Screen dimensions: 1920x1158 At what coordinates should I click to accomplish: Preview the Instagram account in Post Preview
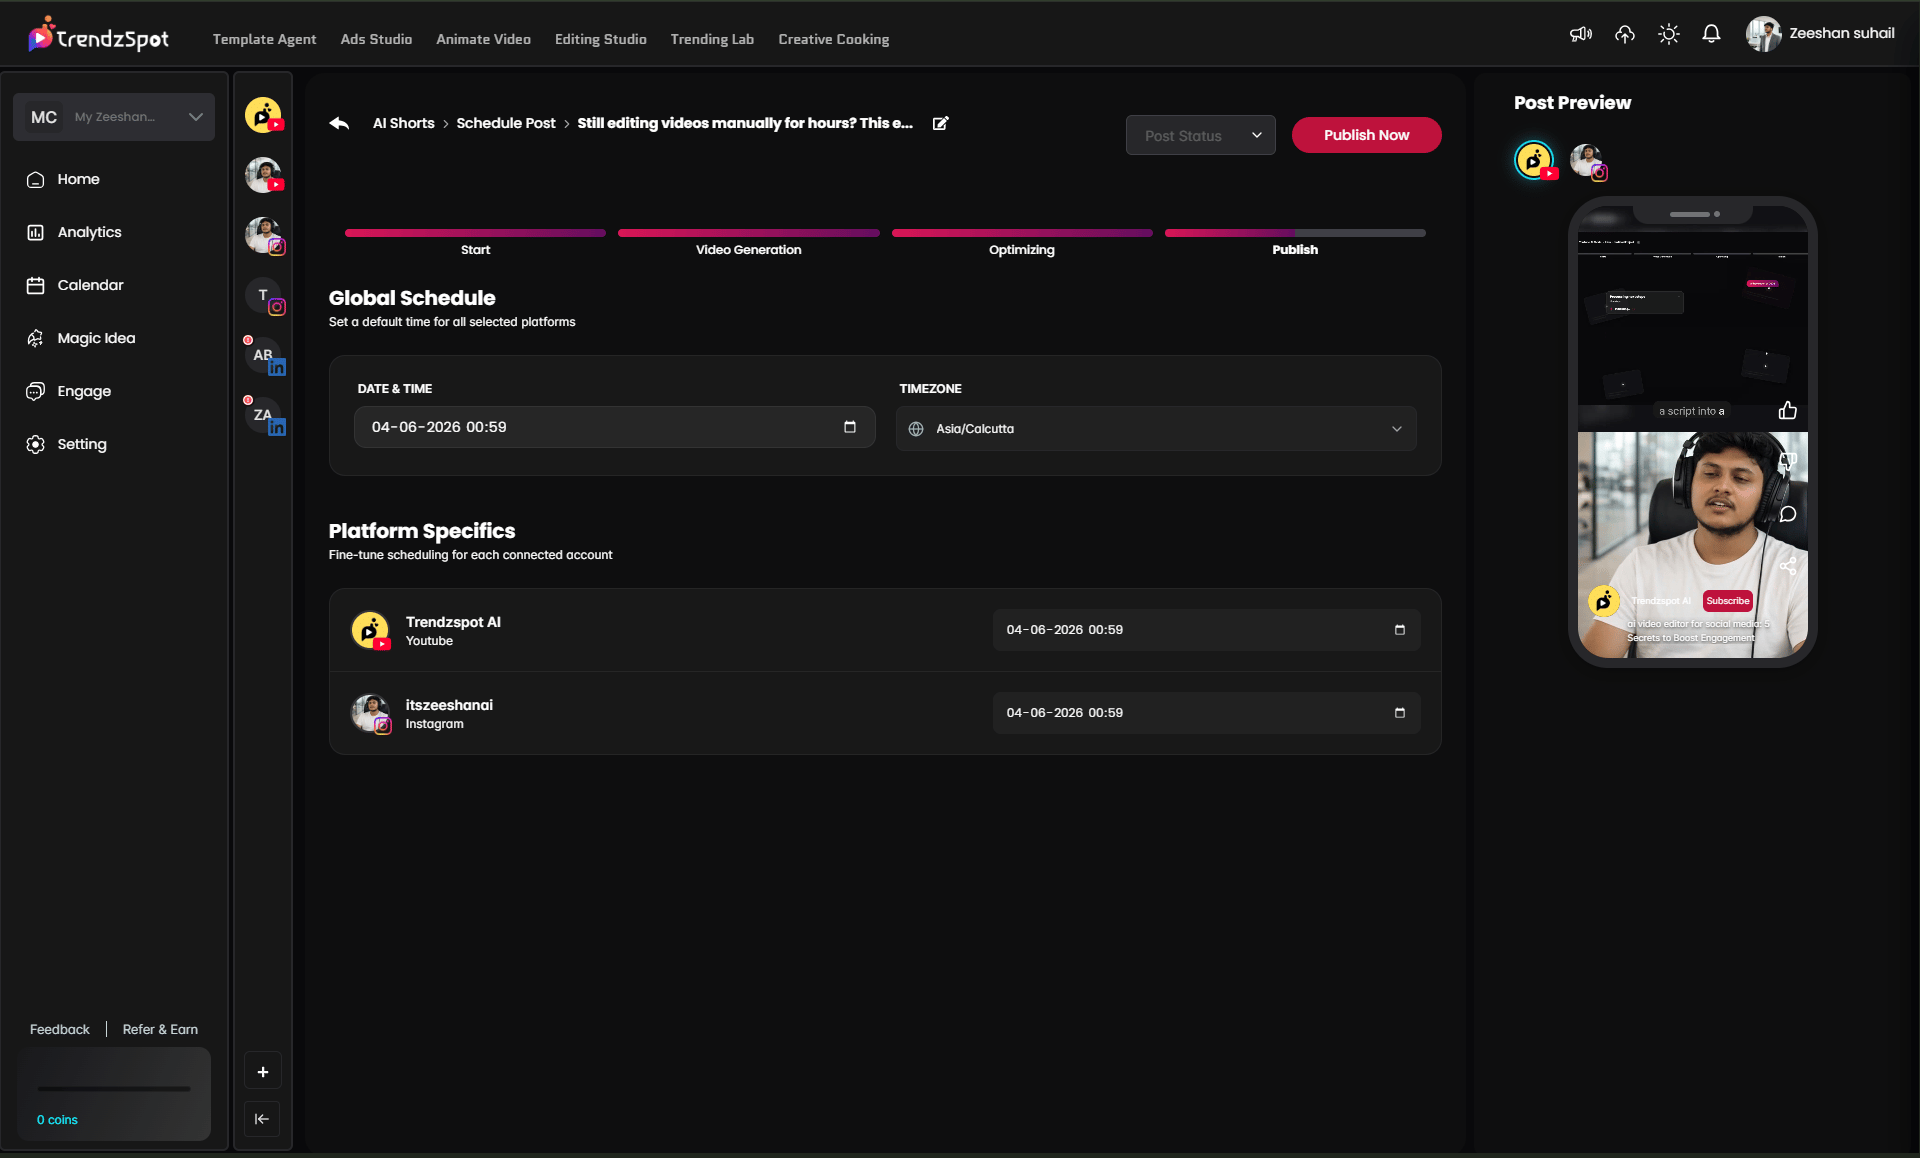[x=1587, y=160]
